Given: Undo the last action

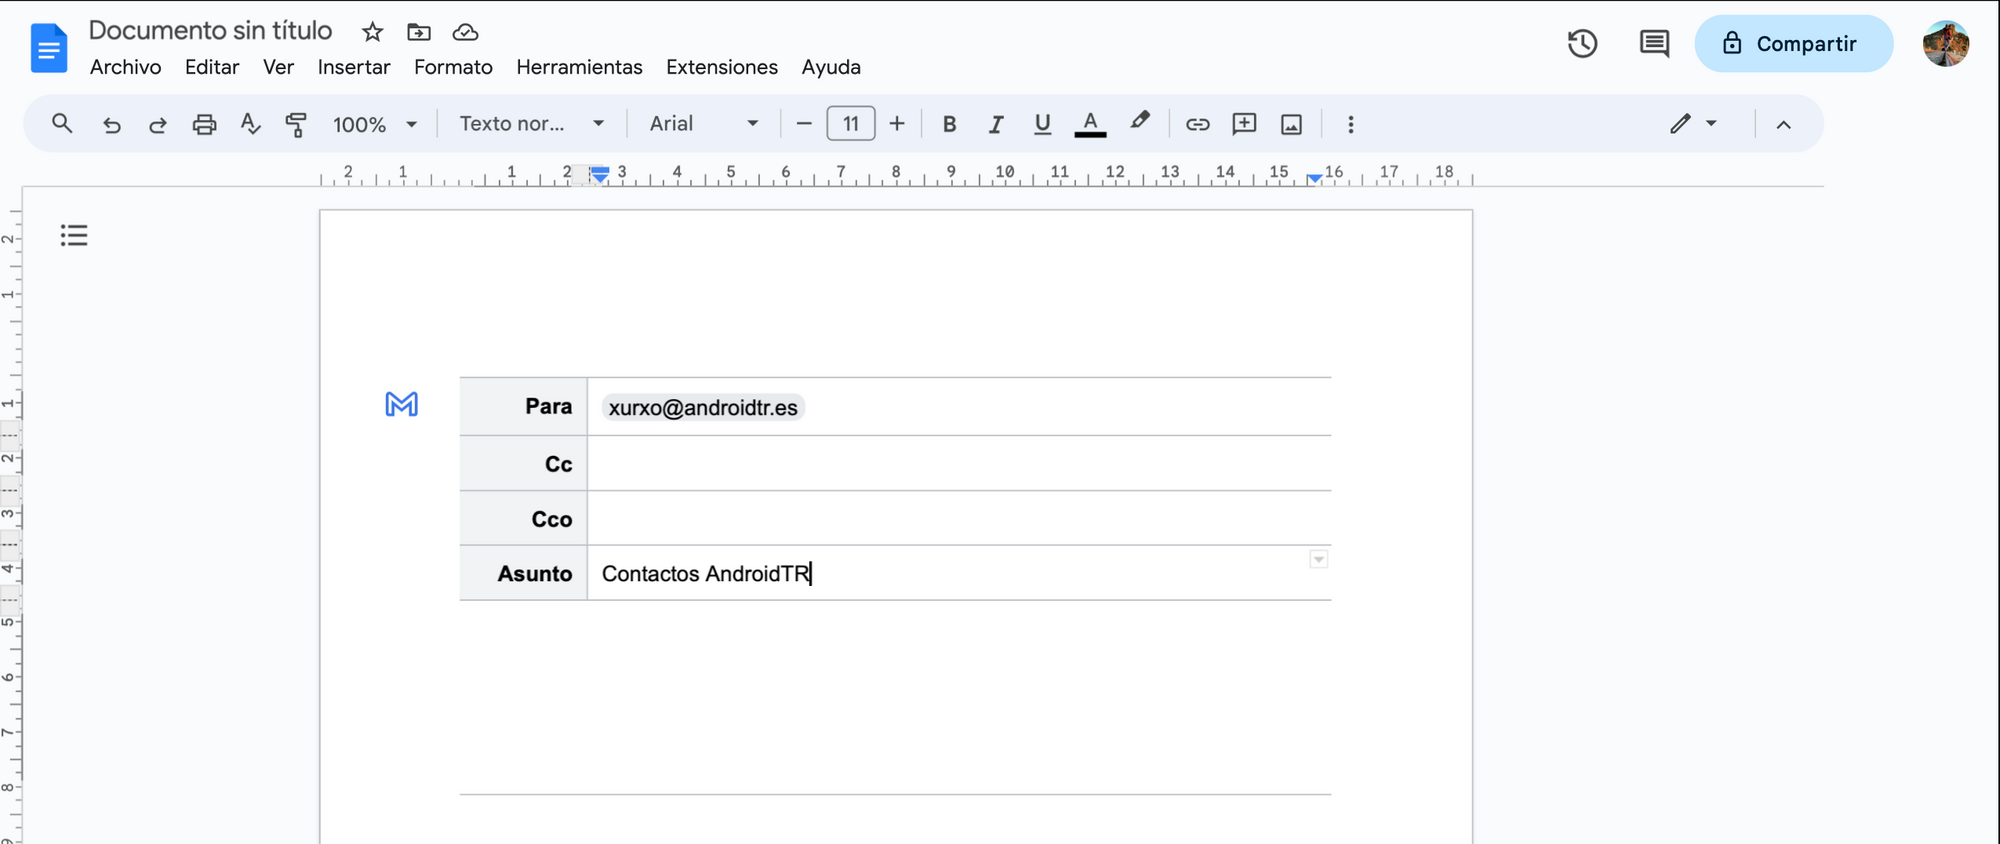Looking at the screenshot, I should (112, 124).
